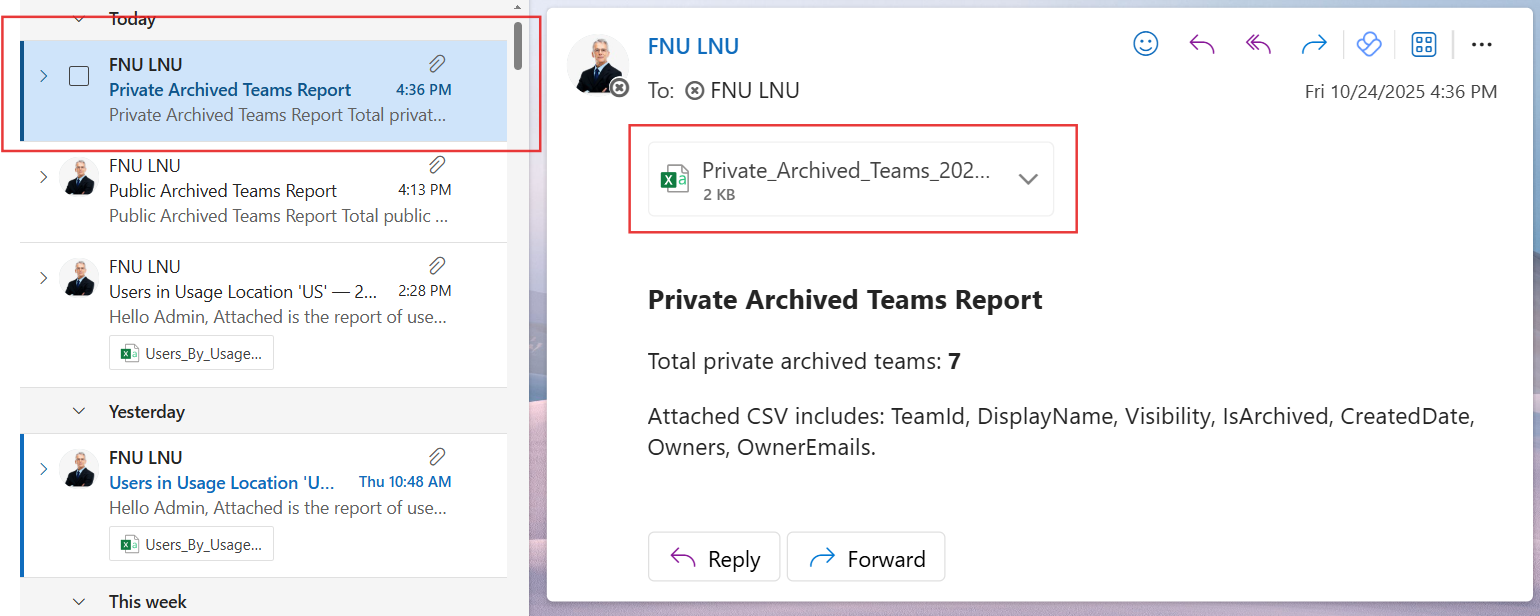Screen dimensions: 1540x616
Task: Open the Private_Archived_Teams attachment dropdown arrow
Action: pos(1028,179)
